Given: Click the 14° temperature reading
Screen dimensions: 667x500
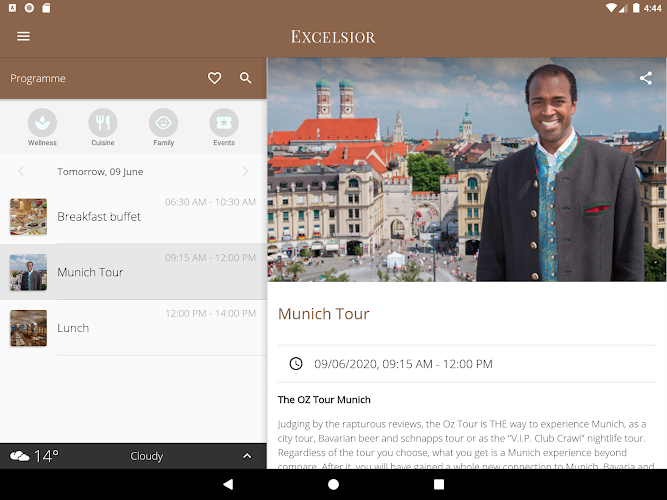Looking at the screenshot, I should pyautogui.click(x=46, y=456).
